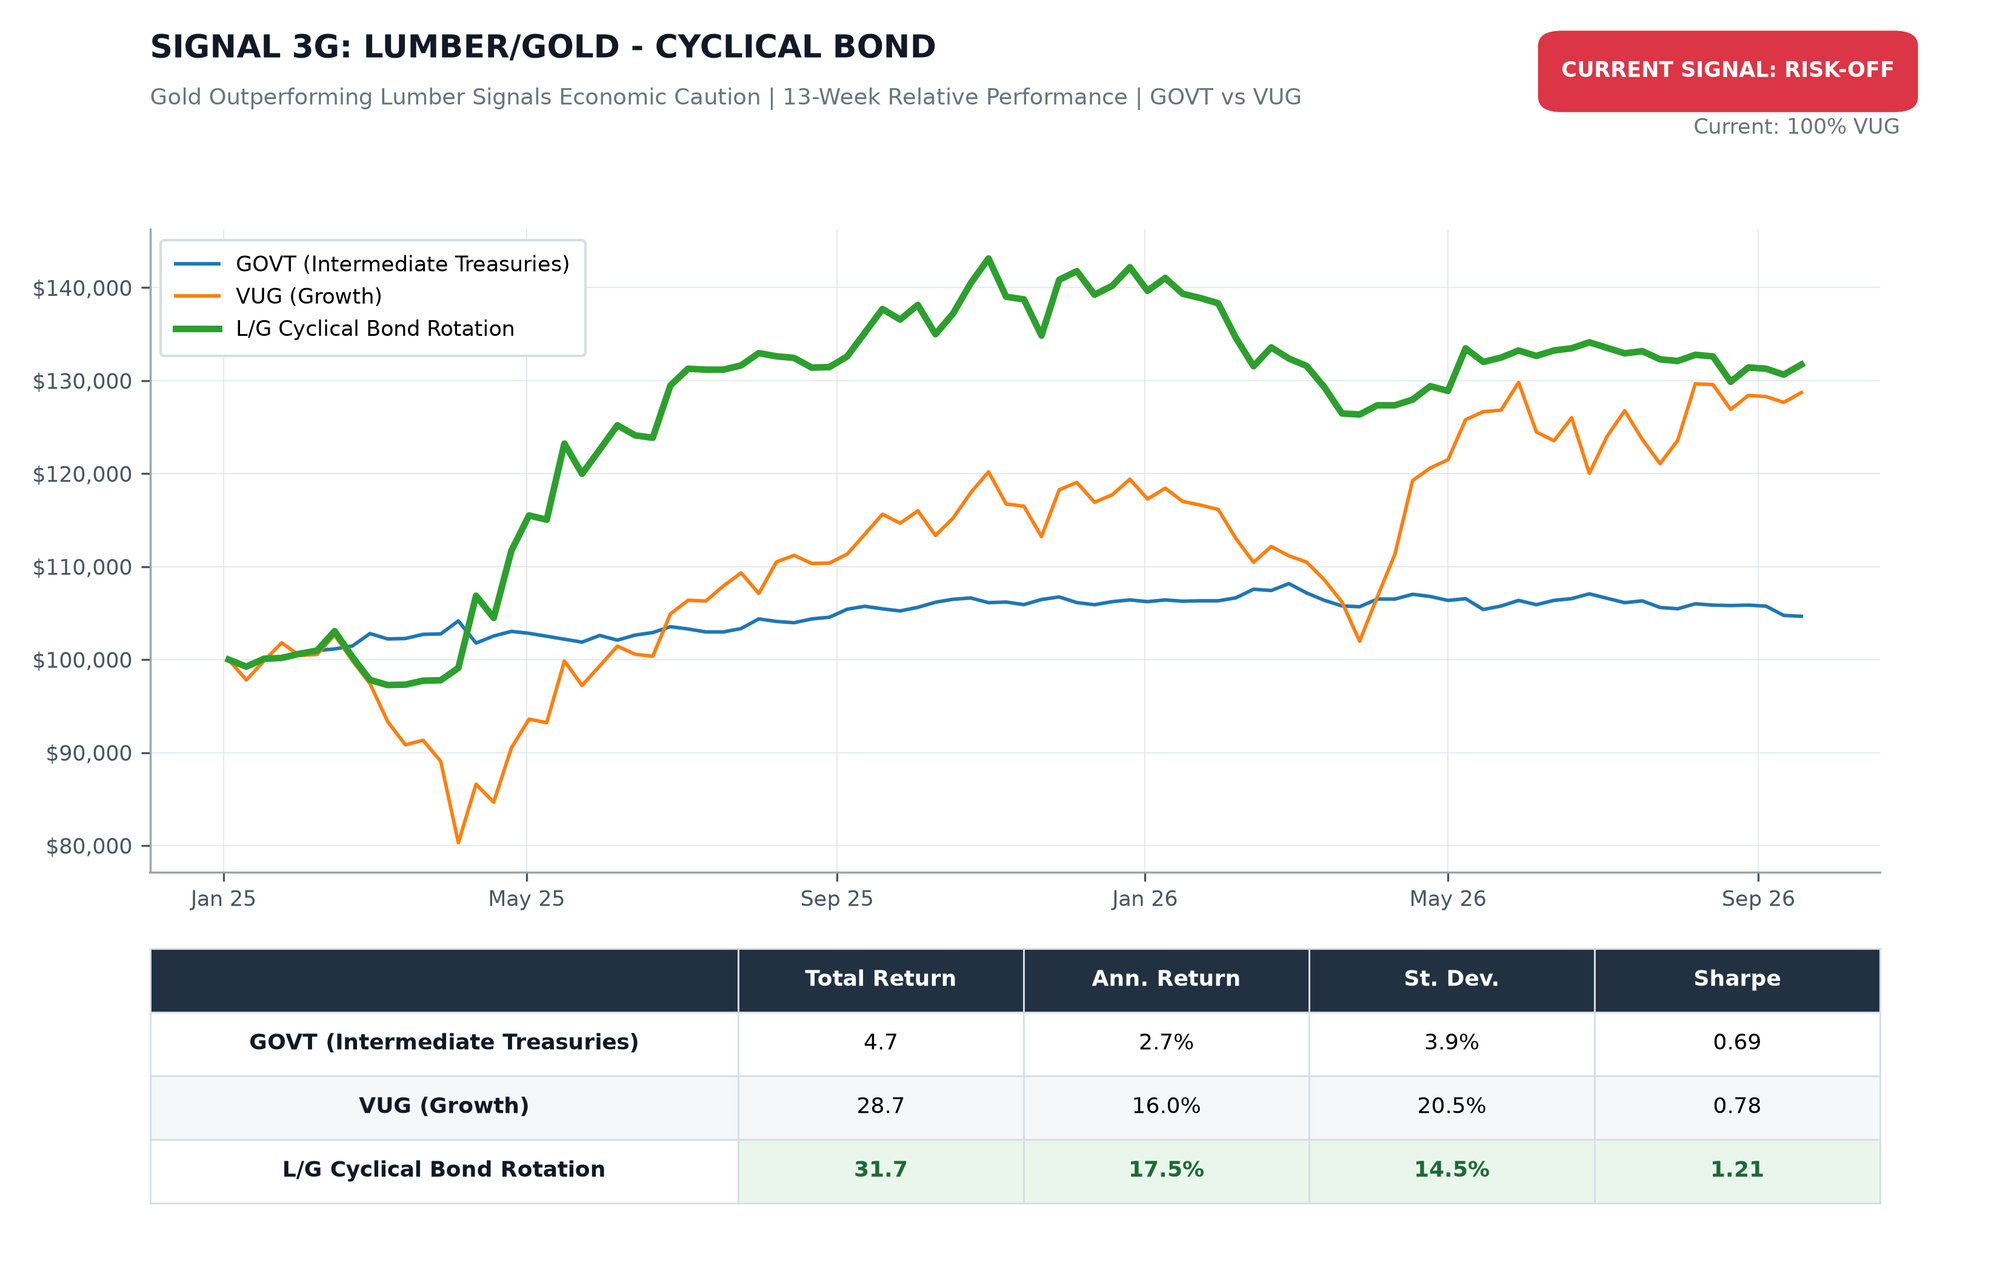Click the Ann. Return column header
The image size is (2000, 1273).
click(x=1166, y=979)
